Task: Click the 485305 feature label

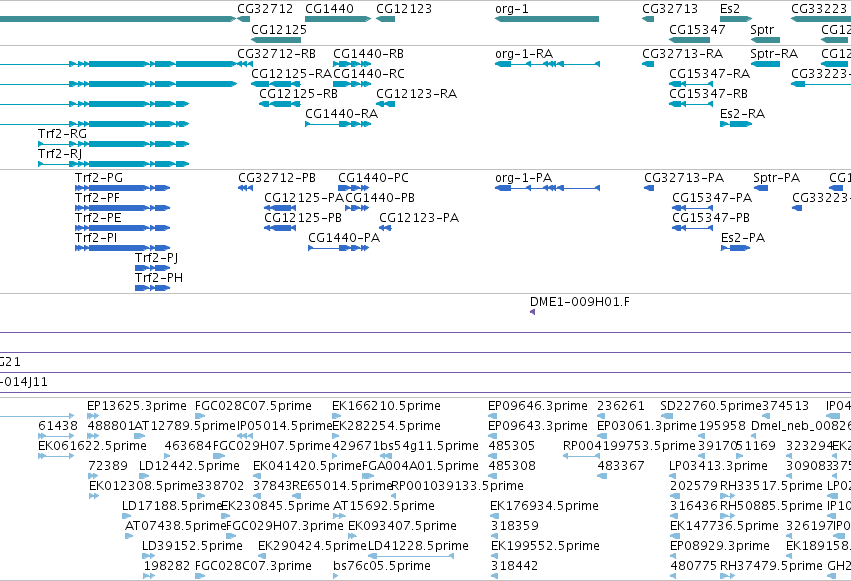Action: tap(512, 446)
